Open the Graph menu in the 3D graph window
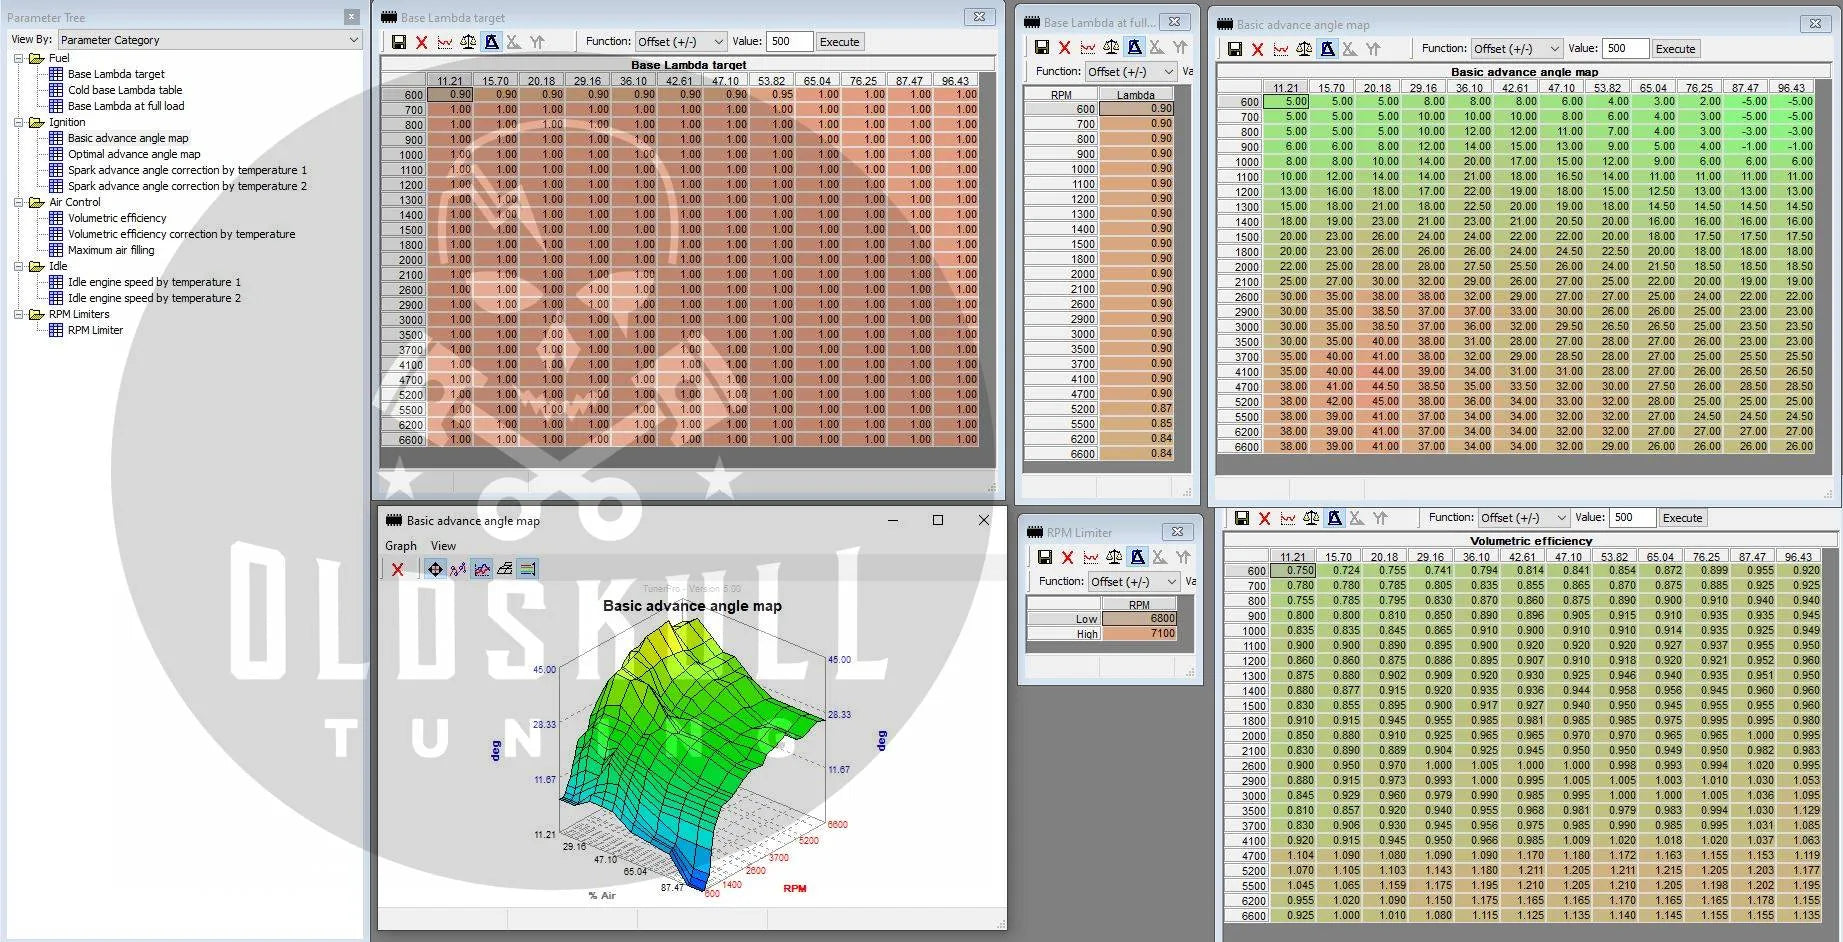This screenshot has height=942, width=1843. coord(400,546)
